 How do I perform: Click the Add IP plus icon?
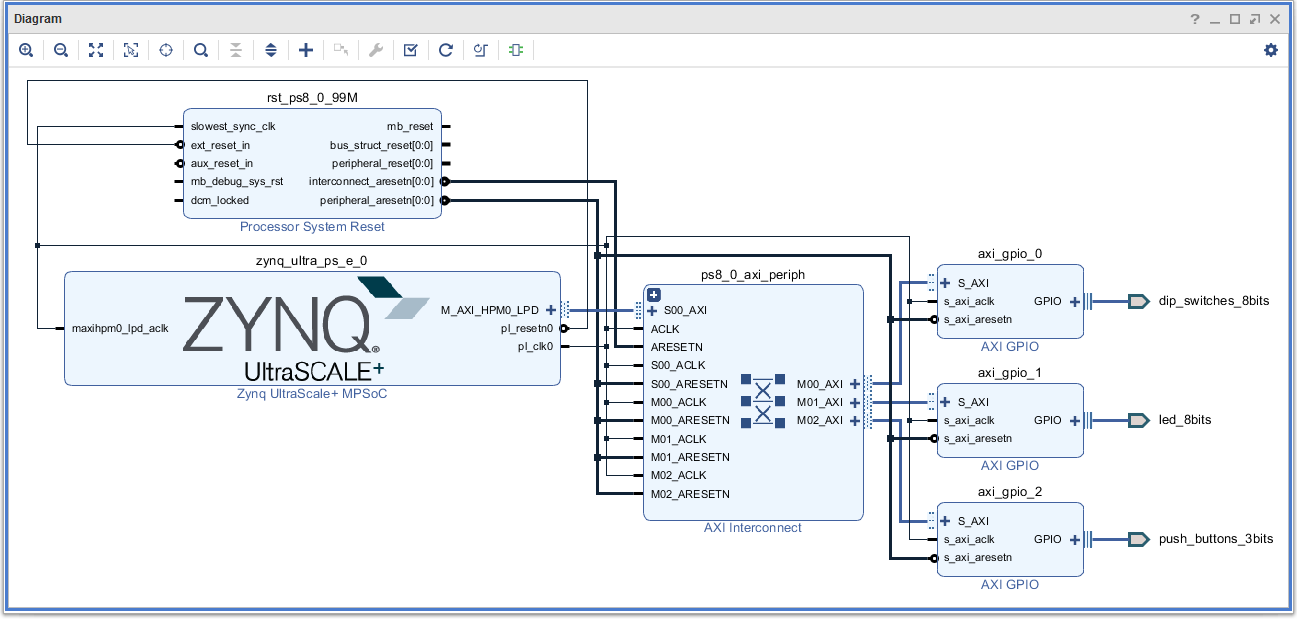306,50
